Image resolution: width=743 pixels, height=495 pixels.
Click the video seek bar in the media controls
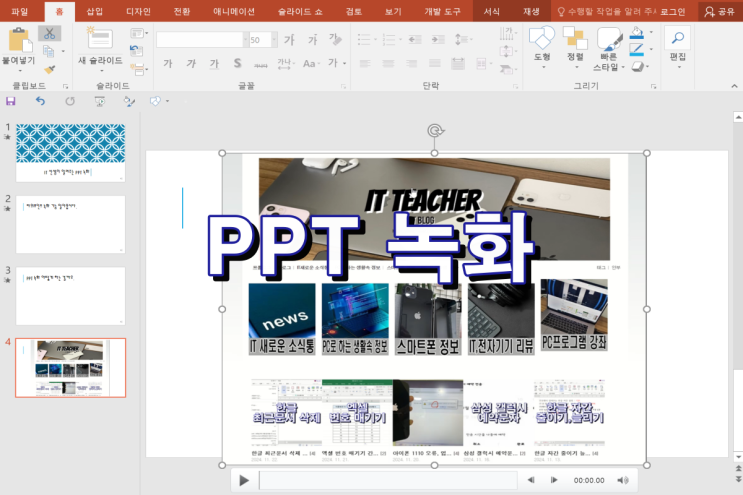pyautogui.click(x=388, y=480)
